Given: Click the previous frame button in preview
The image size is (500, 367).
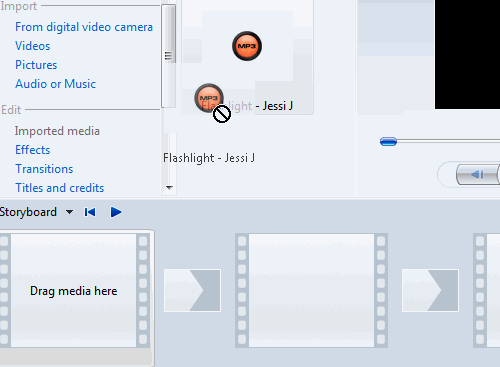Looking at the screenshot, I should tap(477, 174).
